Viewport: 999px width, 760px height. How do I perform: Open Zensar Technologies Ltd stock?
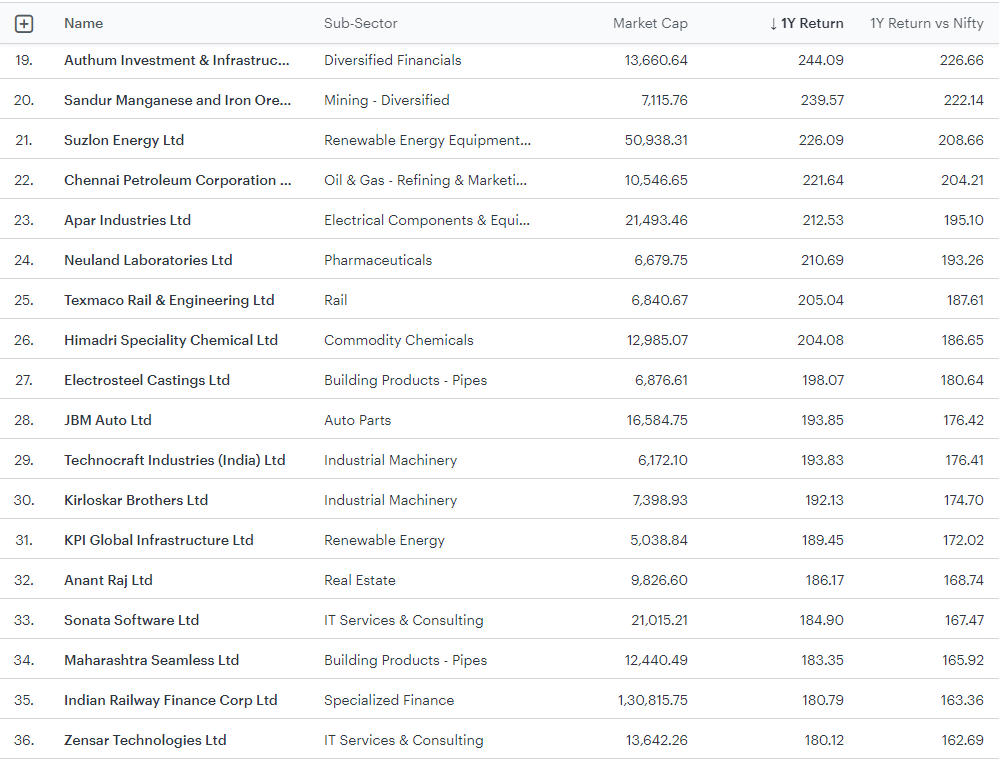coord(145,741)
